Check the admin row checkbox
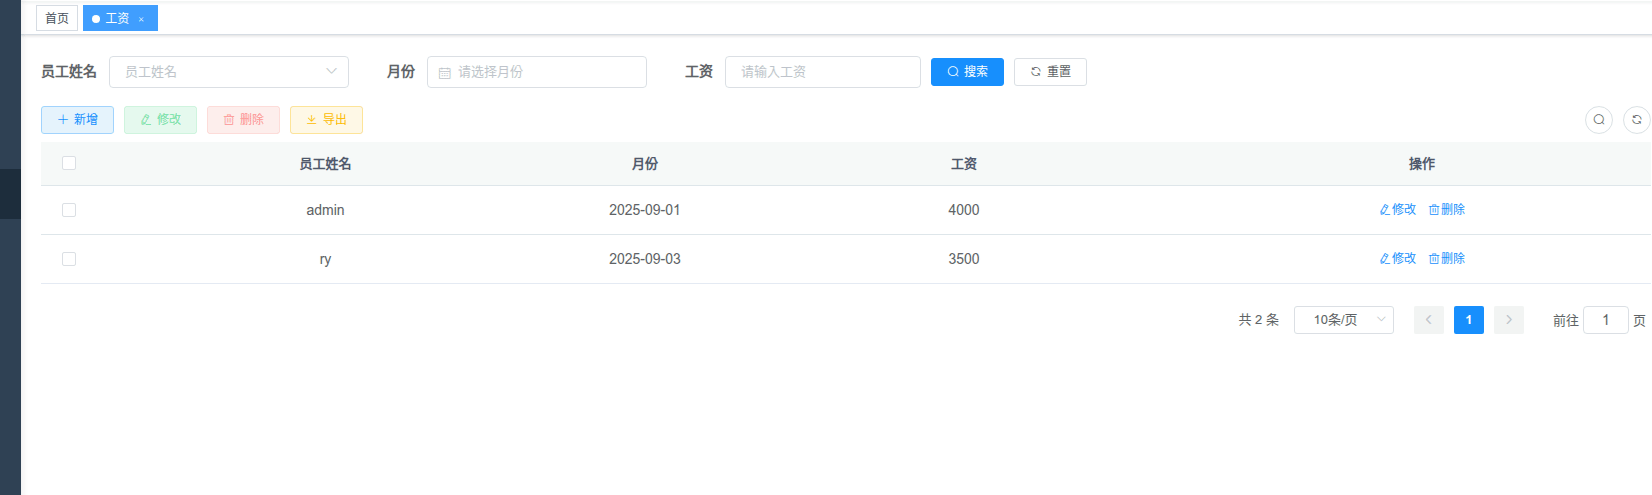 click(x=69, y=210)
